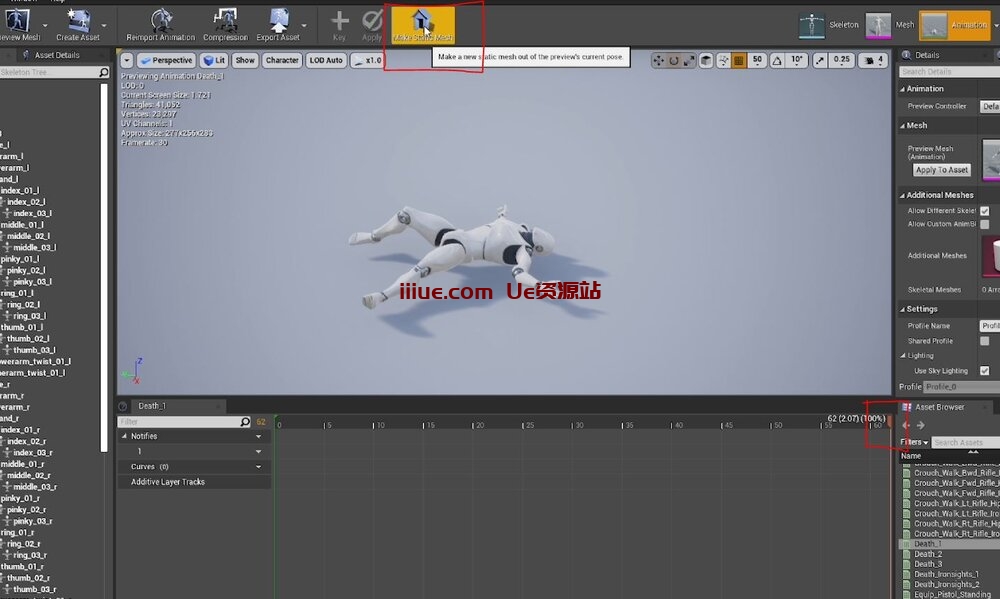Uncheck Use Sky Lighting checkbox

[985, 371]
